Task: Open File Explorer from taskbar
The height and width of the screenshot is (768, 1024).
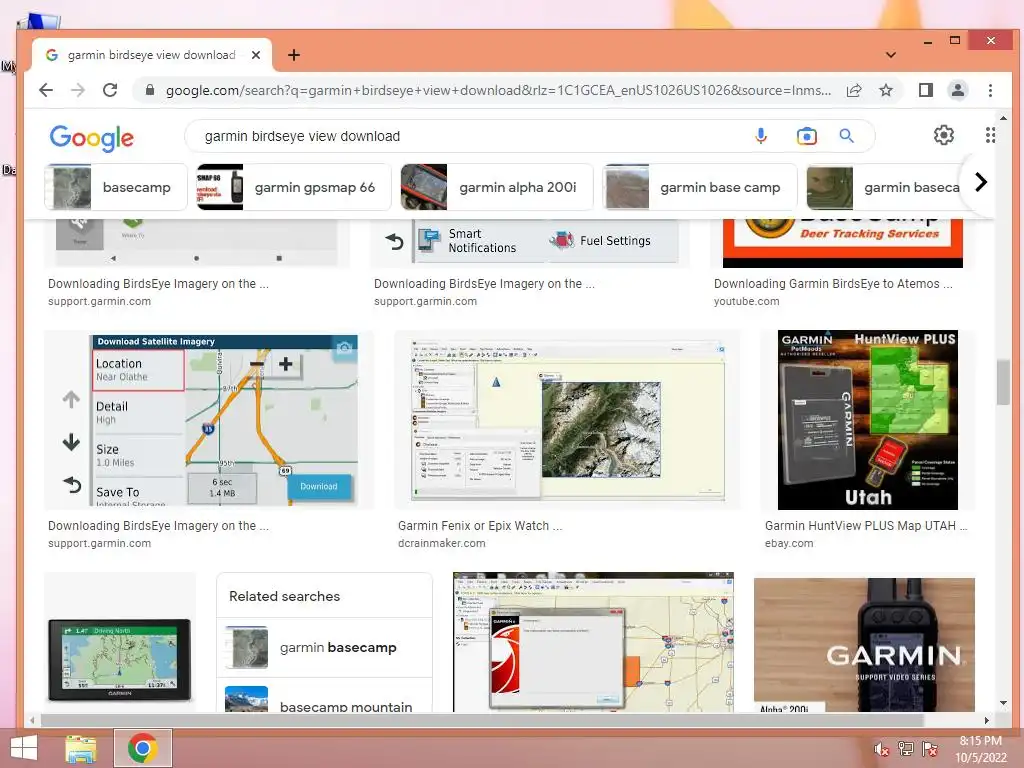Action: coord(81,748)
